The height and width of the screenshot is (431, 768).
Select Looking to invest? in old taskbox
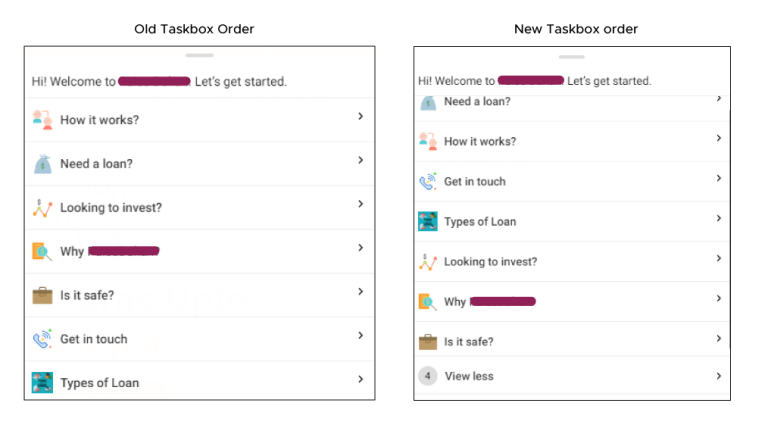pyautogui.click(x=111, y=208)
